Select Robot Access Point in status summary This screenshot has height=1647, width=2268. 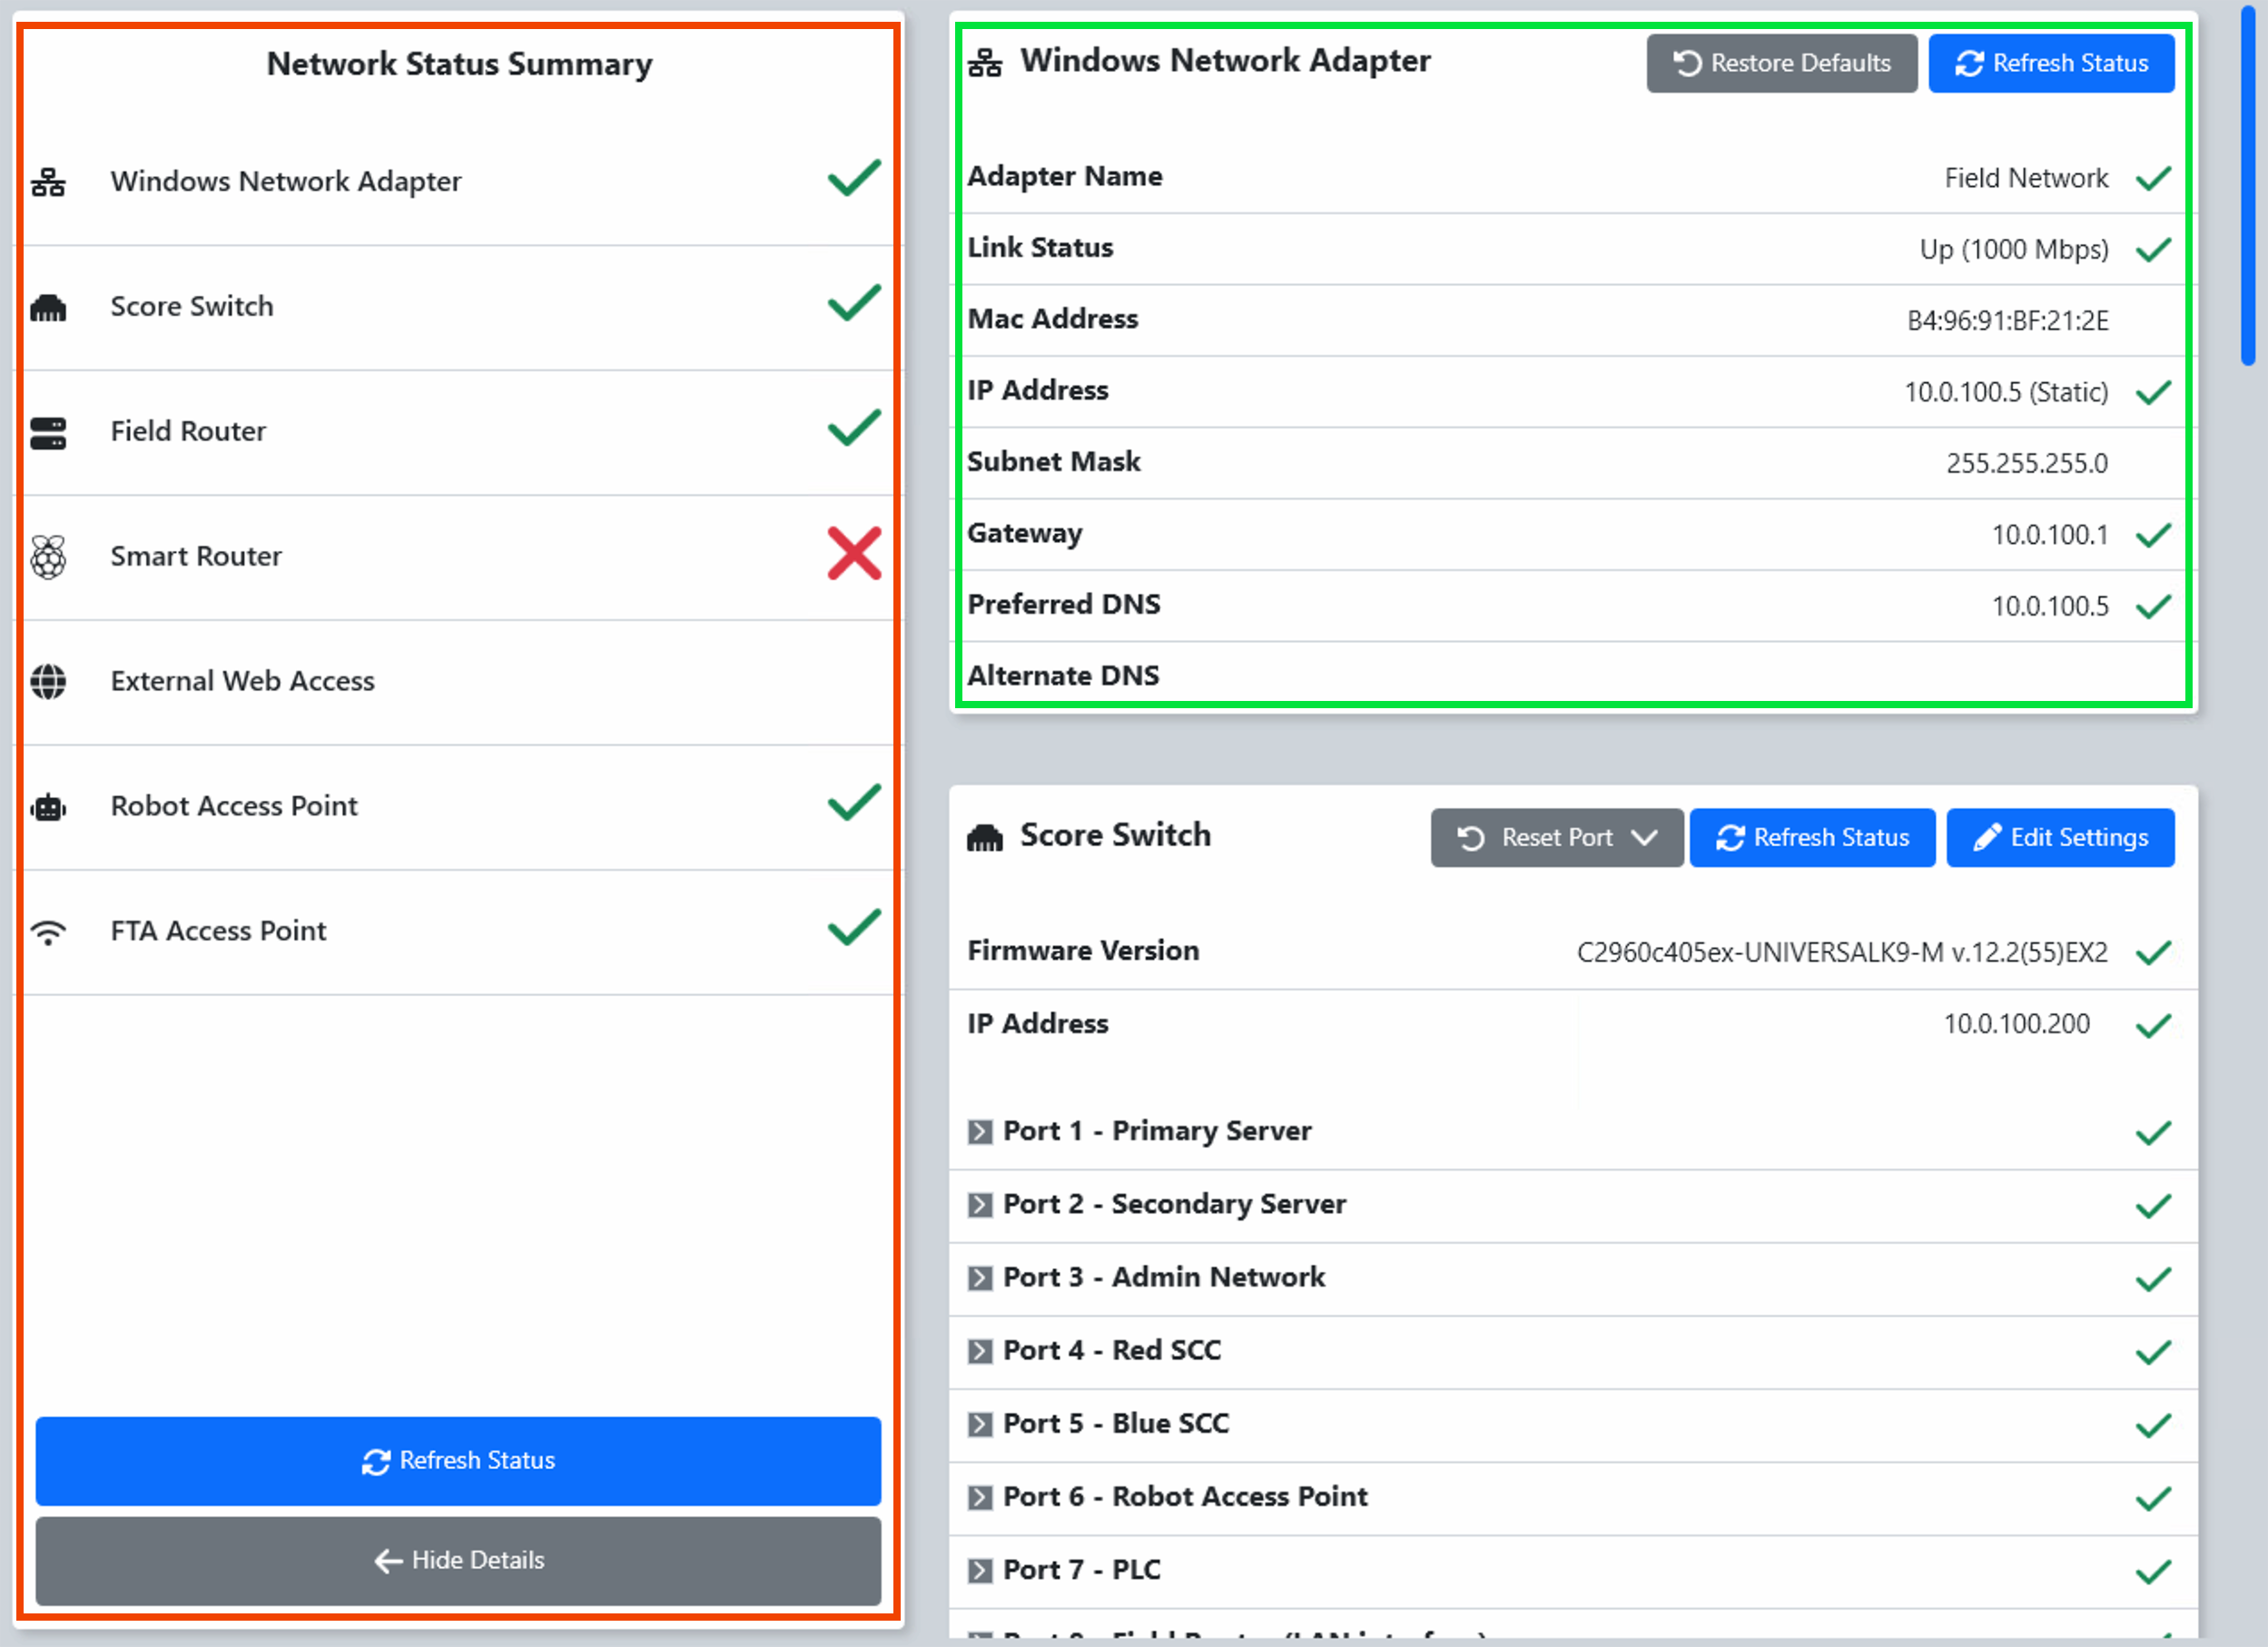tap(458, 807)
